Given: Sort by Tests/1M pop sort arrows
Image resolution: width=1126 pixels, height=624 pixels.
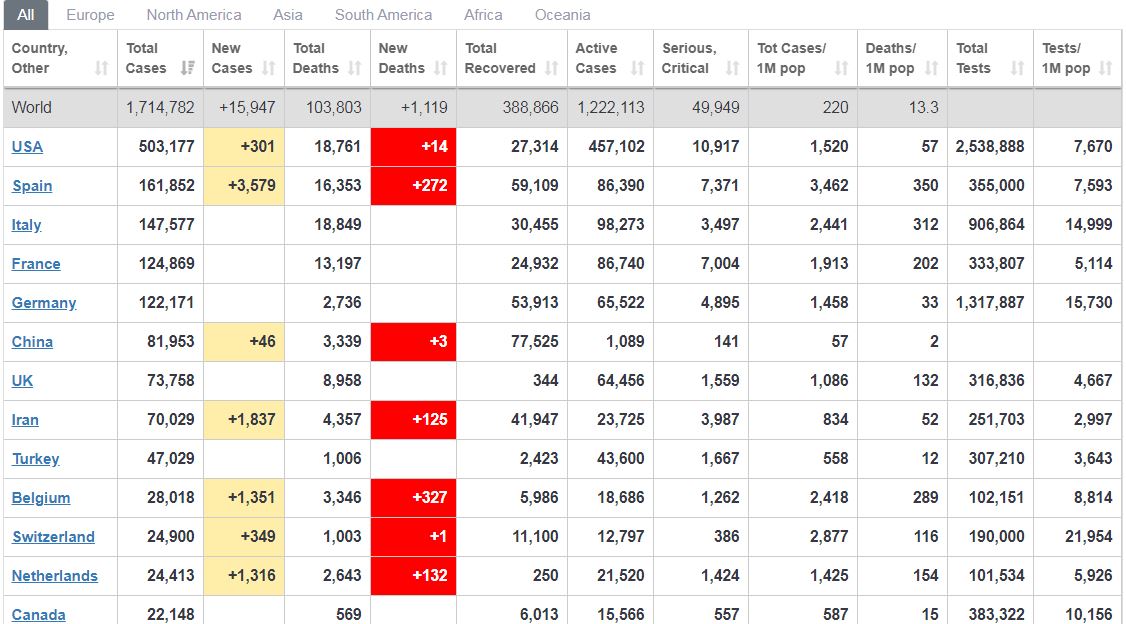Looking at the screenshot, I should pyautogui.click(x=1106, y=68).
